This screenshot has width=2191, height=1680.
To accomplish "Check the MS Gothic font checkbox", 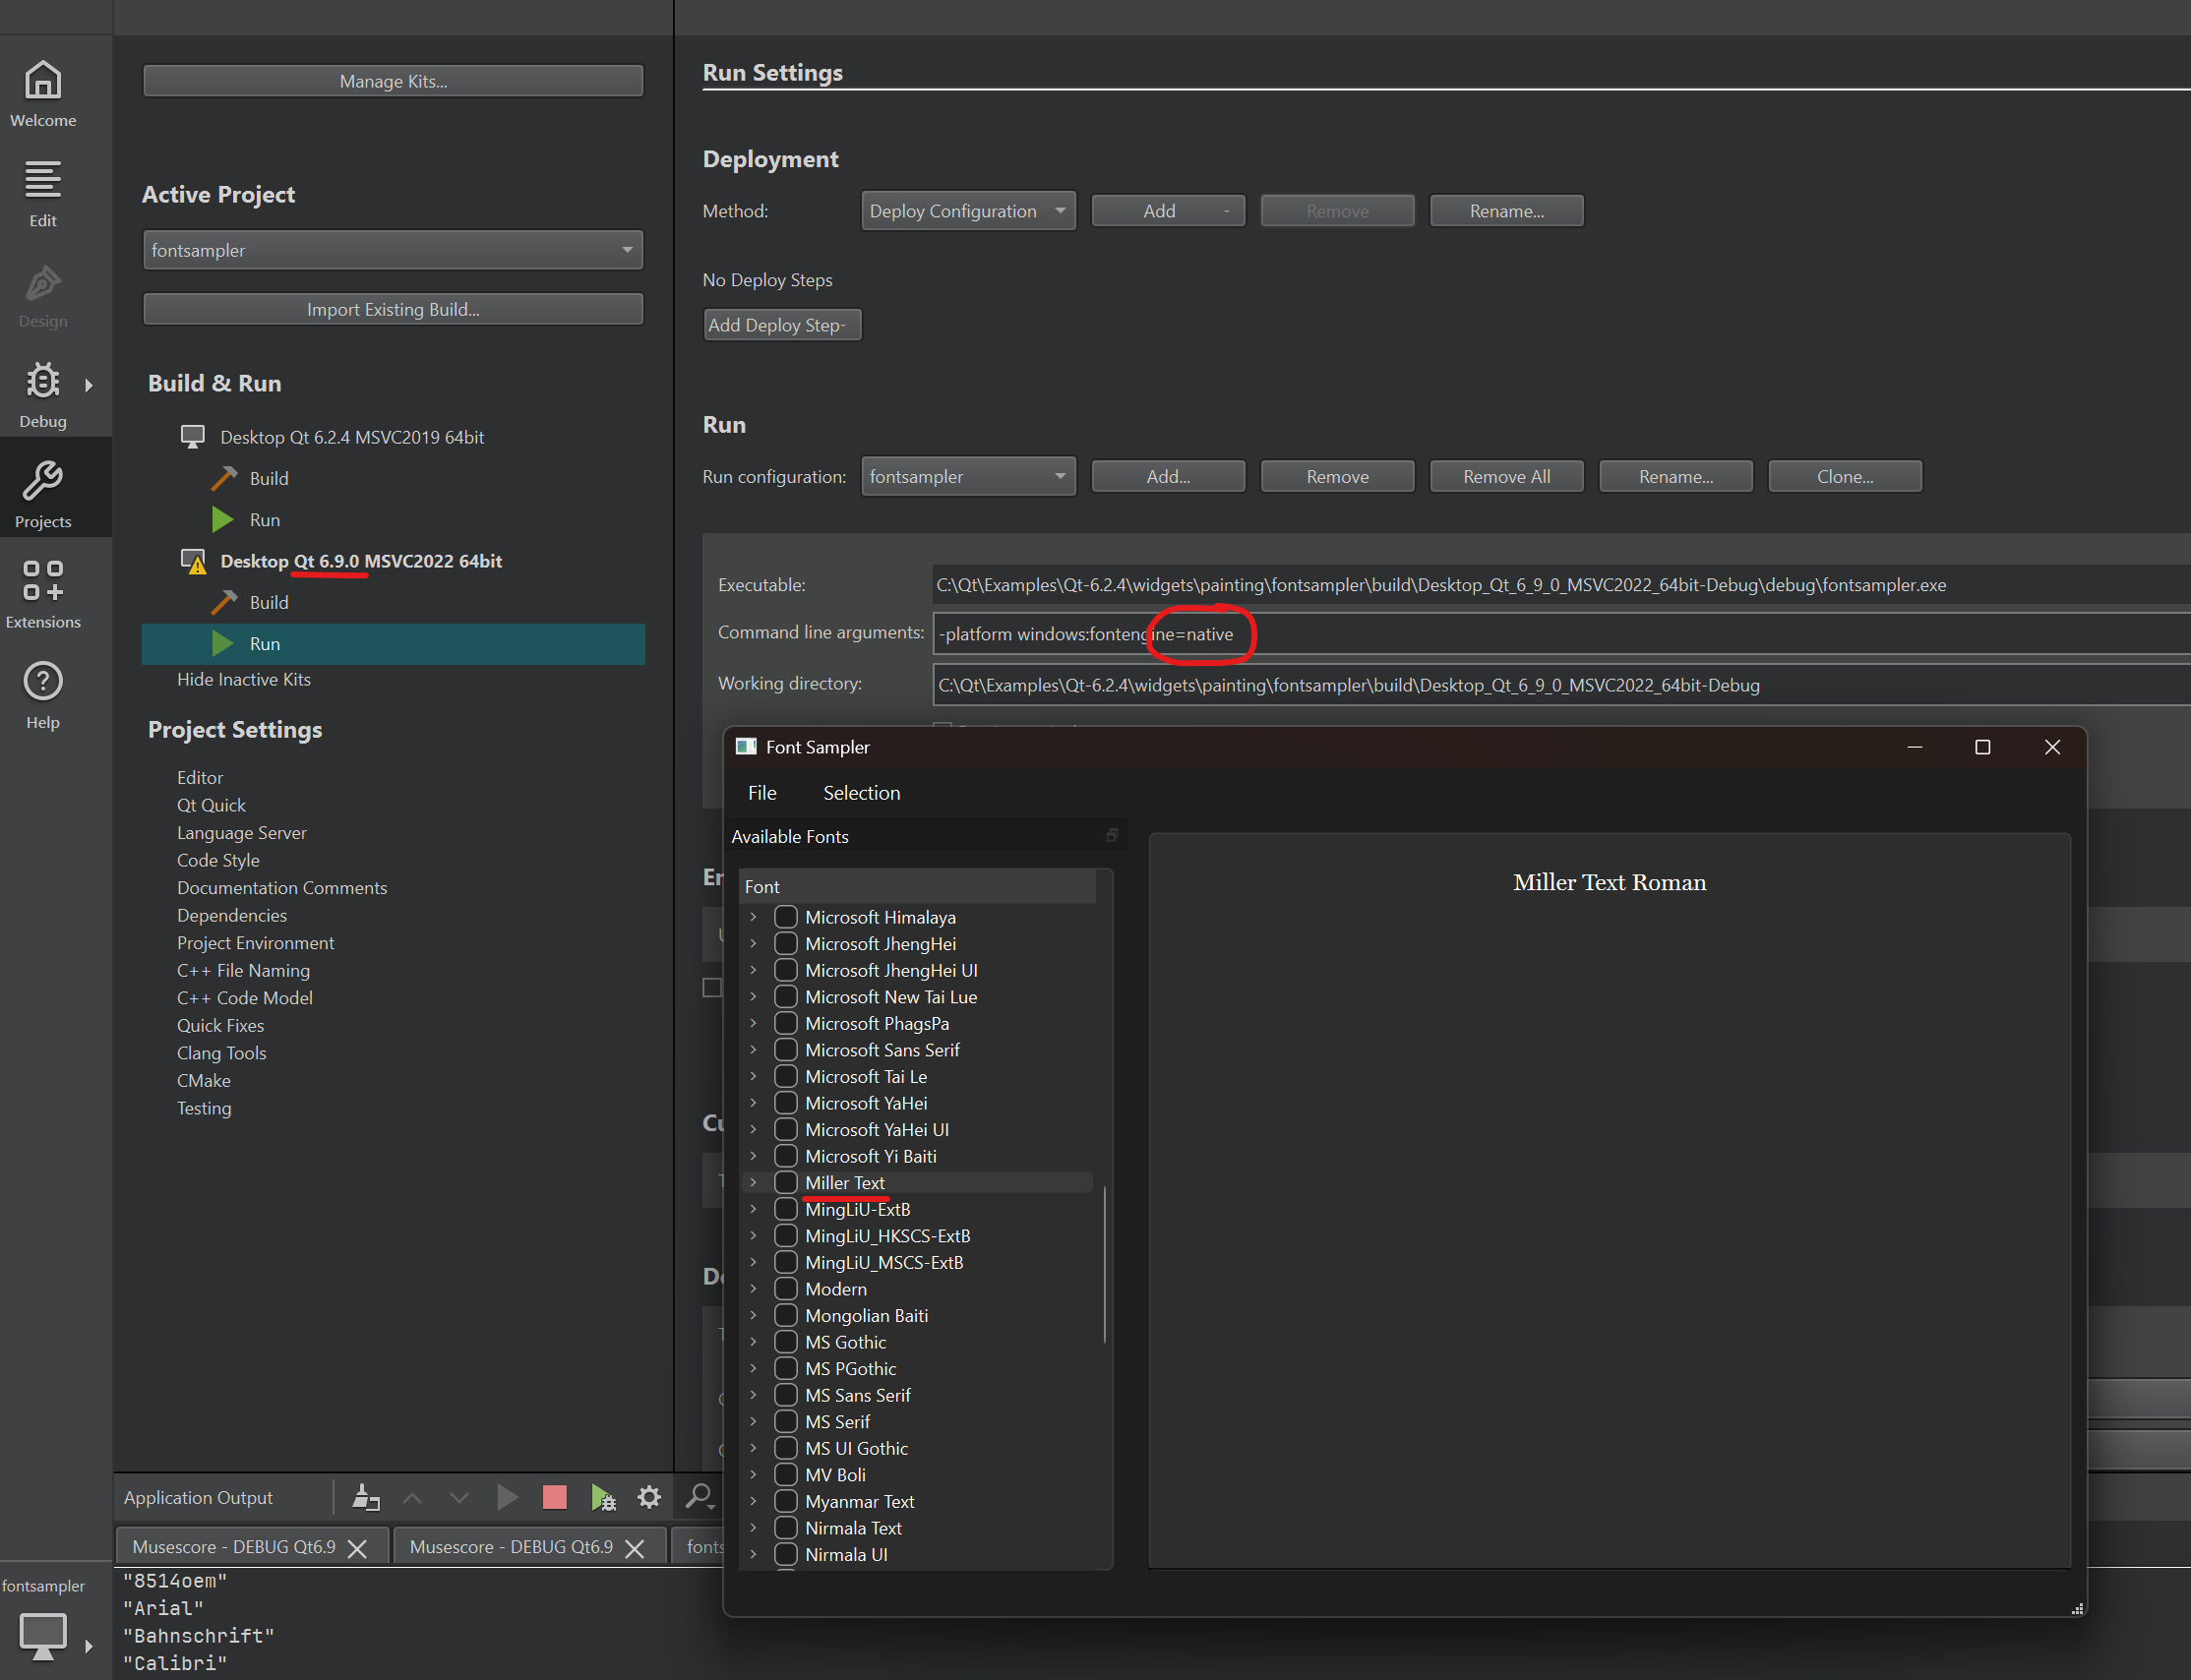I will click(786, 1342).
